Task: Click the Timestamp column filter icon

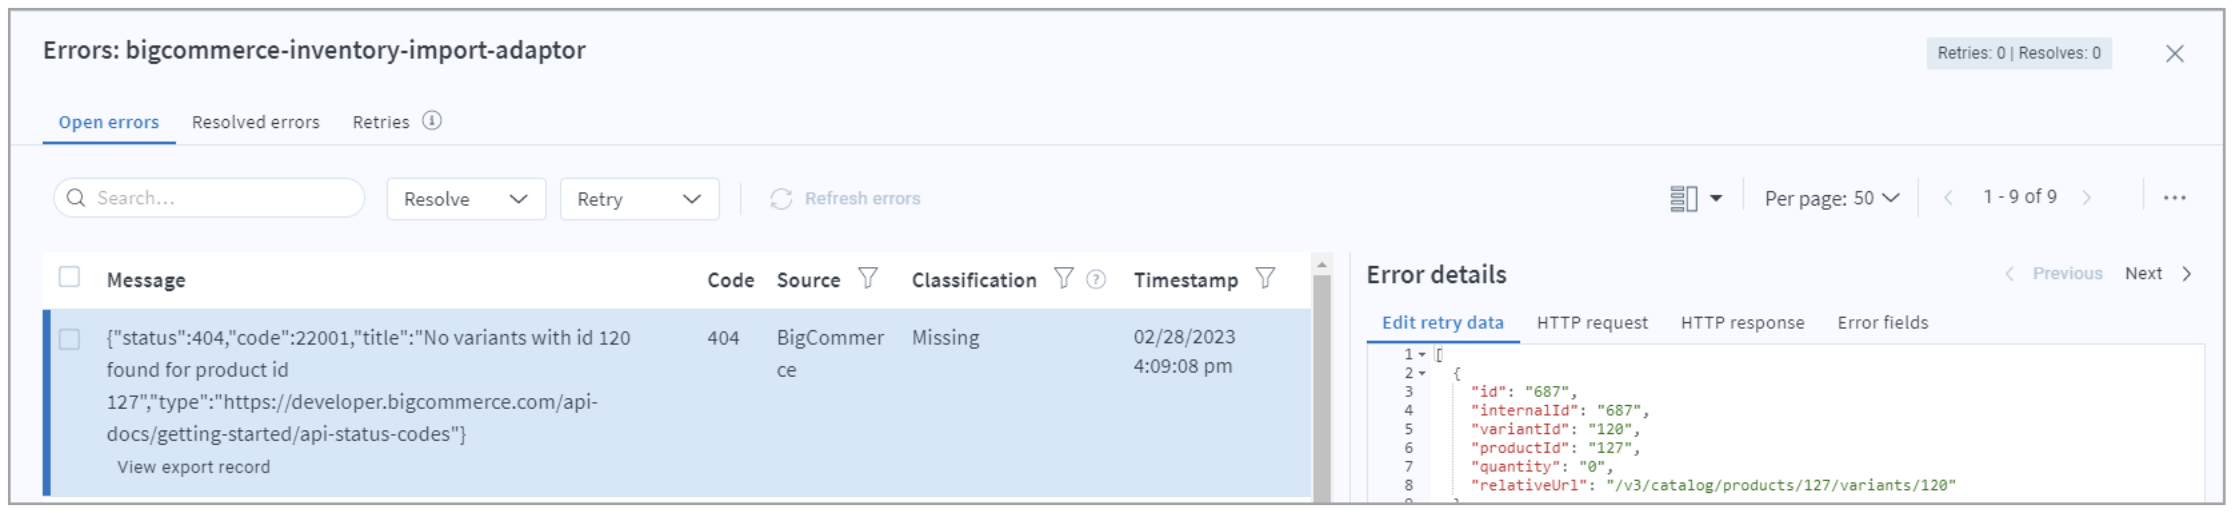Action: 1265,278
